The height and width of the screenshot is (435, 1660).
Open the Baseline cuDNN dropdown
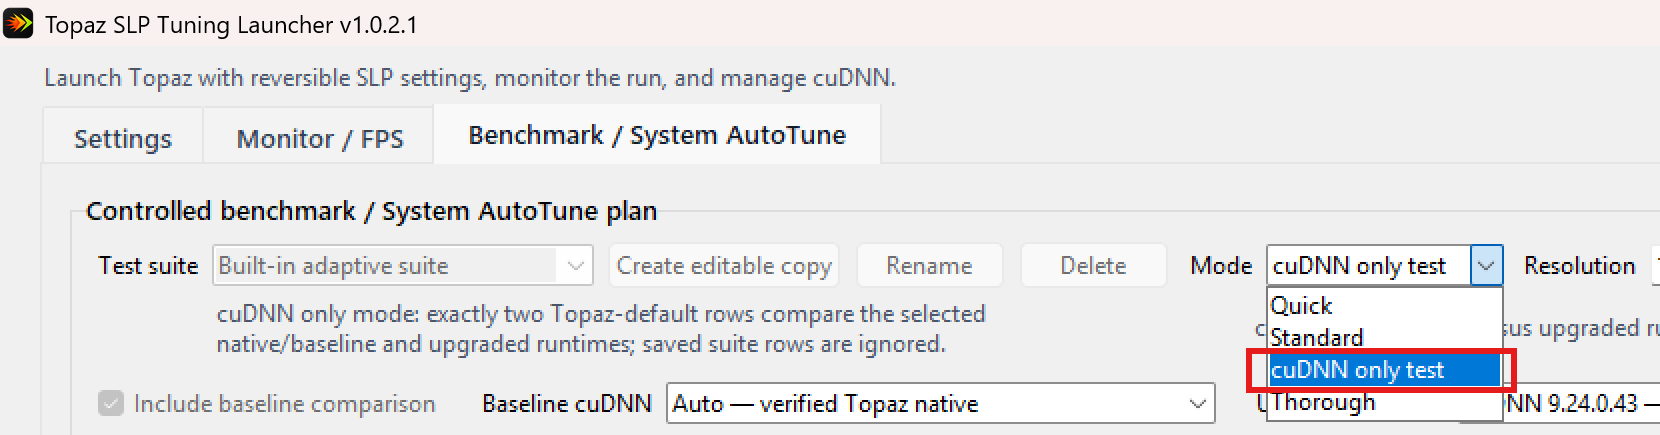coord(940,404)
